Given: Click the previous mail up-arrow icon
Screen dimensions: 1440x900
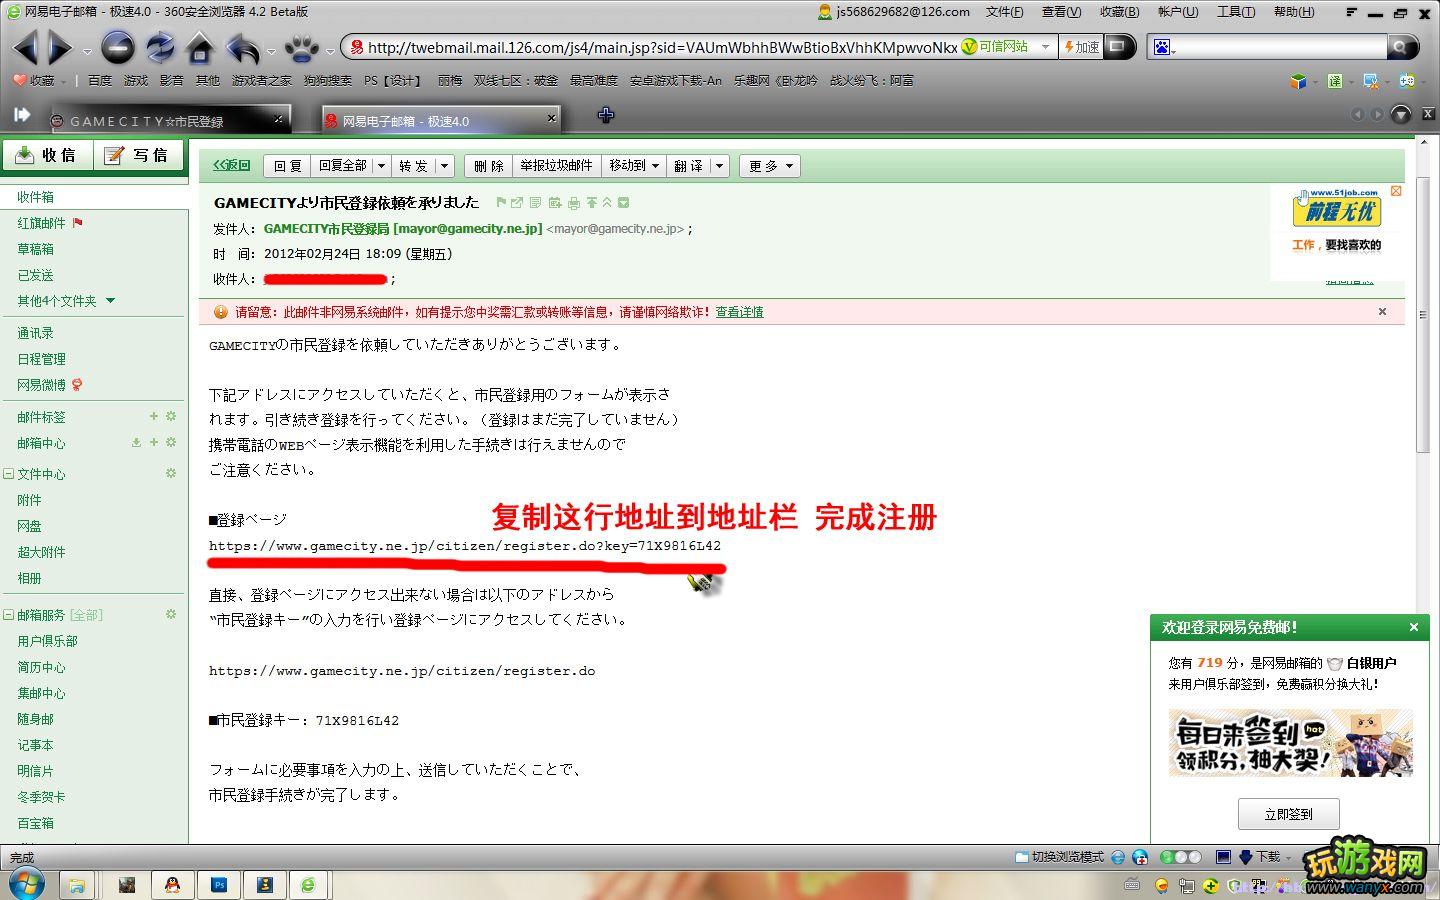Looking at the screenshot, I should coord(591,203).
